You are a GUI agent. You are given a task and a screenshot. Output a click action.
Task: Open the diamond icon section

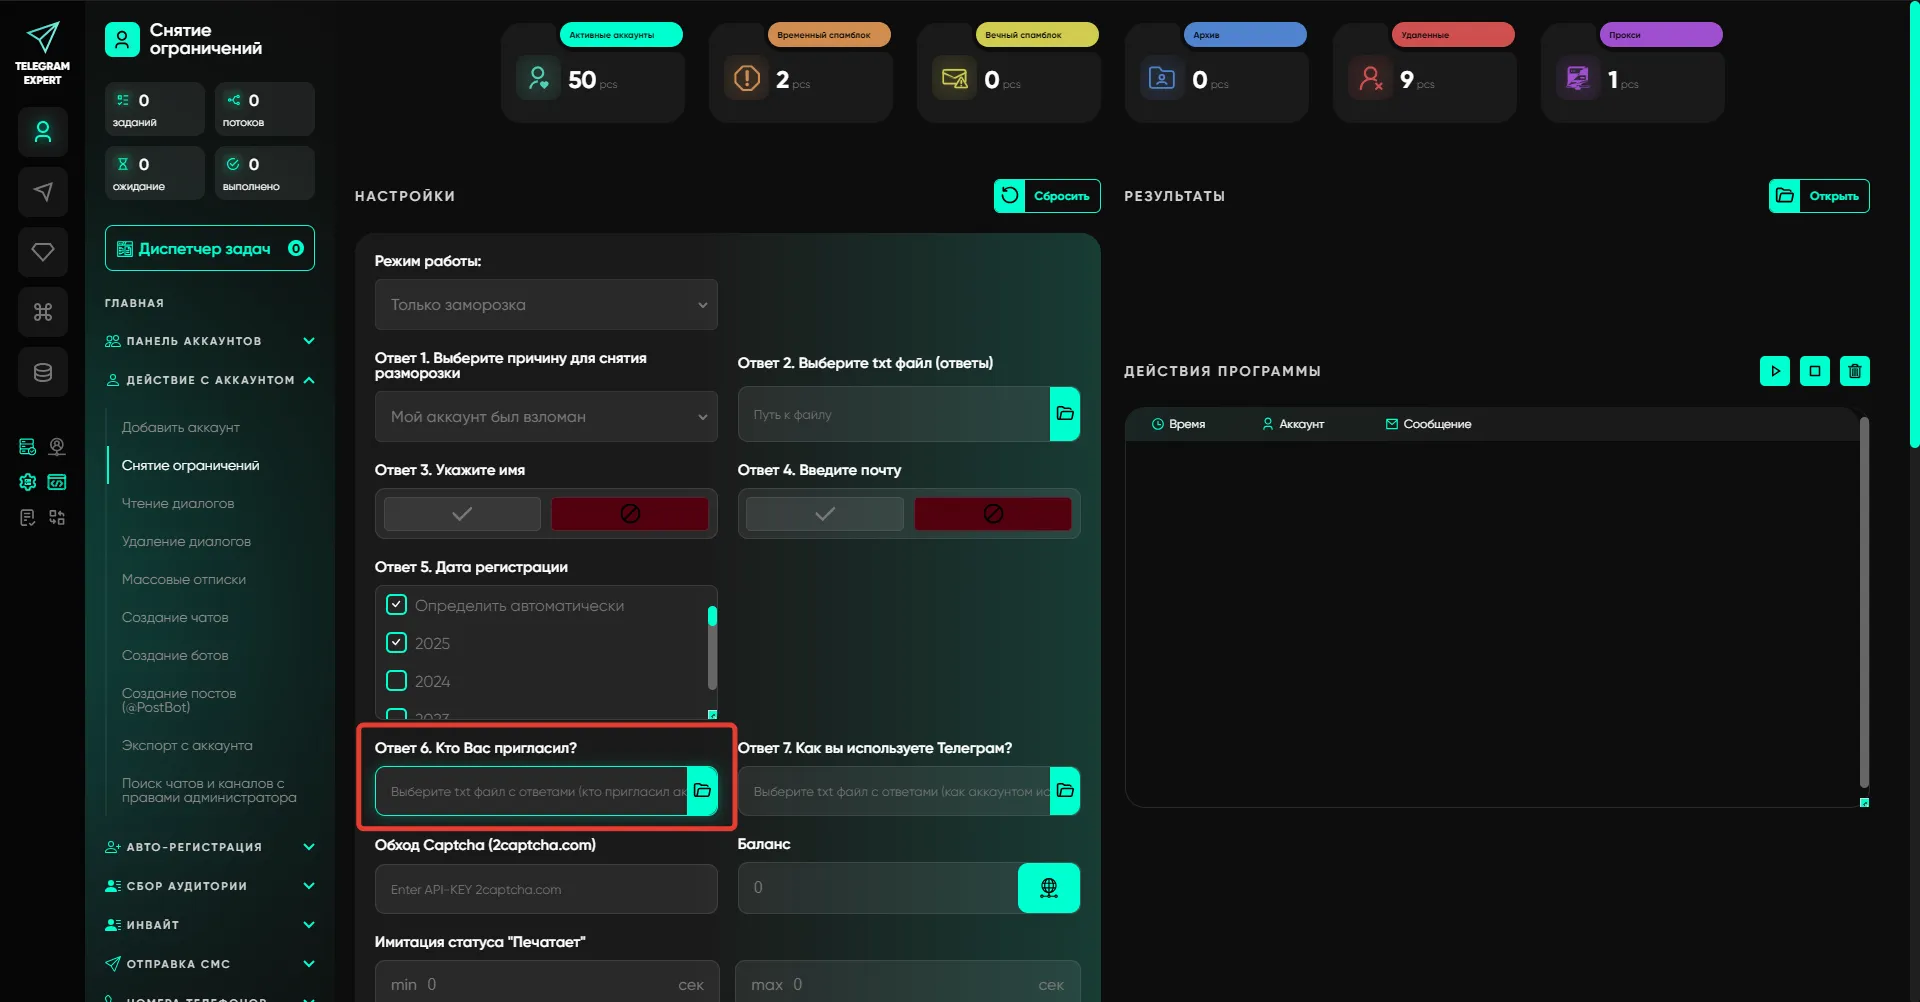point(42,252)
